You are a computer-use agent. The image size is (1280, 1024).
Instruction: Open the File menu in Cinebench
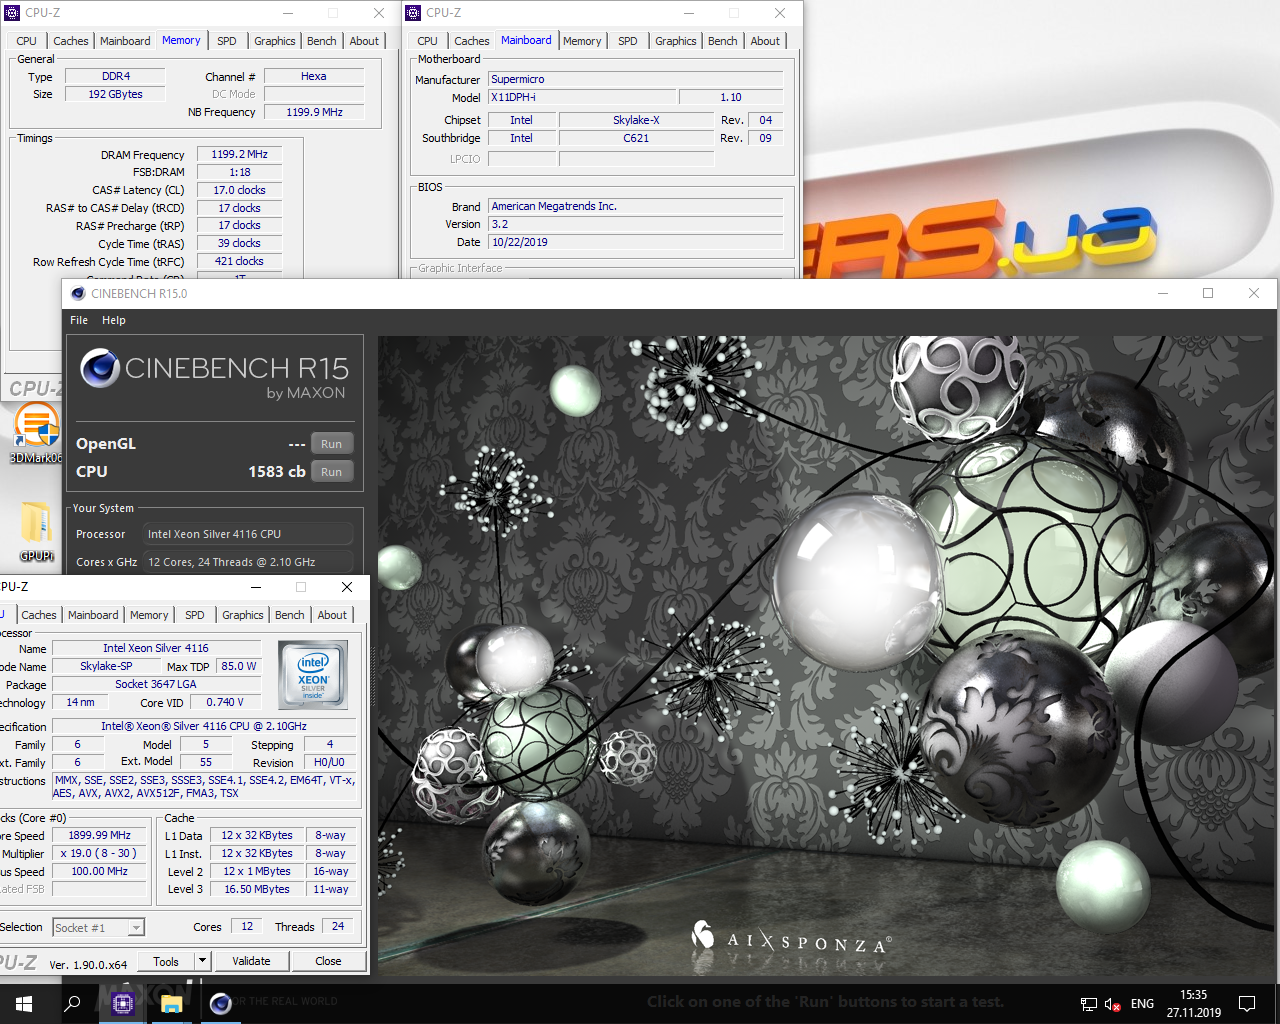(x=79, y=320)
